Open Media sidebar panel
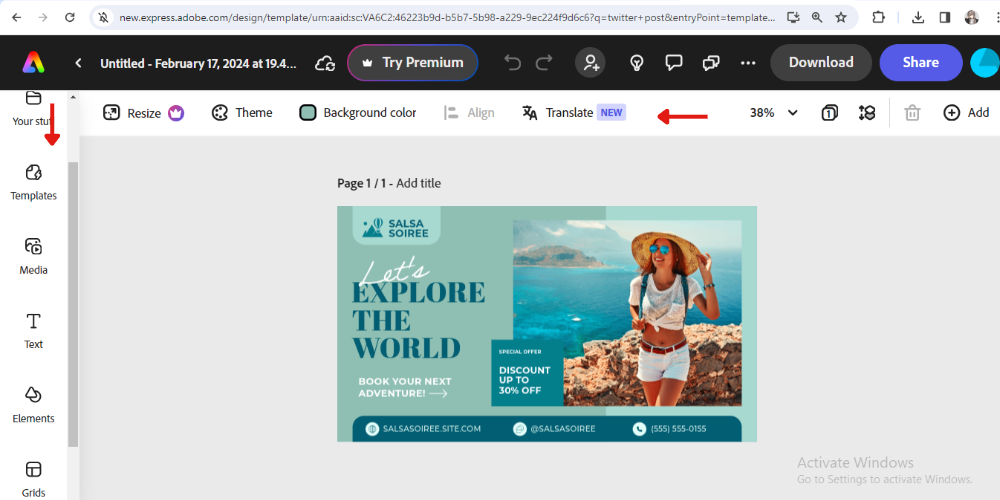 click(33, 256)
